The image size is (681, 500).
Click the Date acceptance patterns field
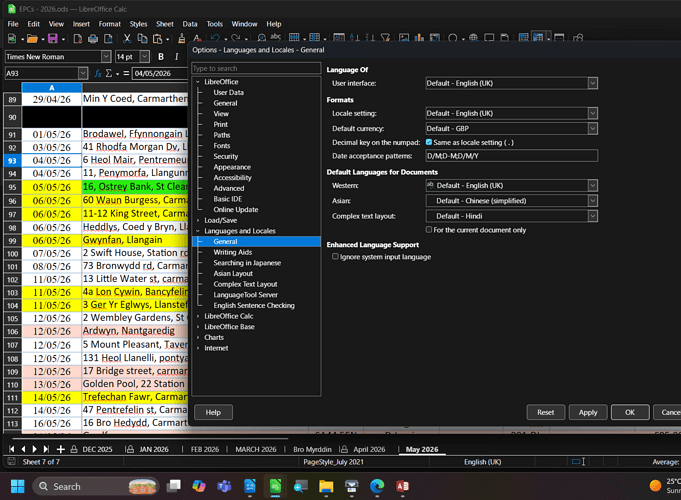[x=512, y=156]
